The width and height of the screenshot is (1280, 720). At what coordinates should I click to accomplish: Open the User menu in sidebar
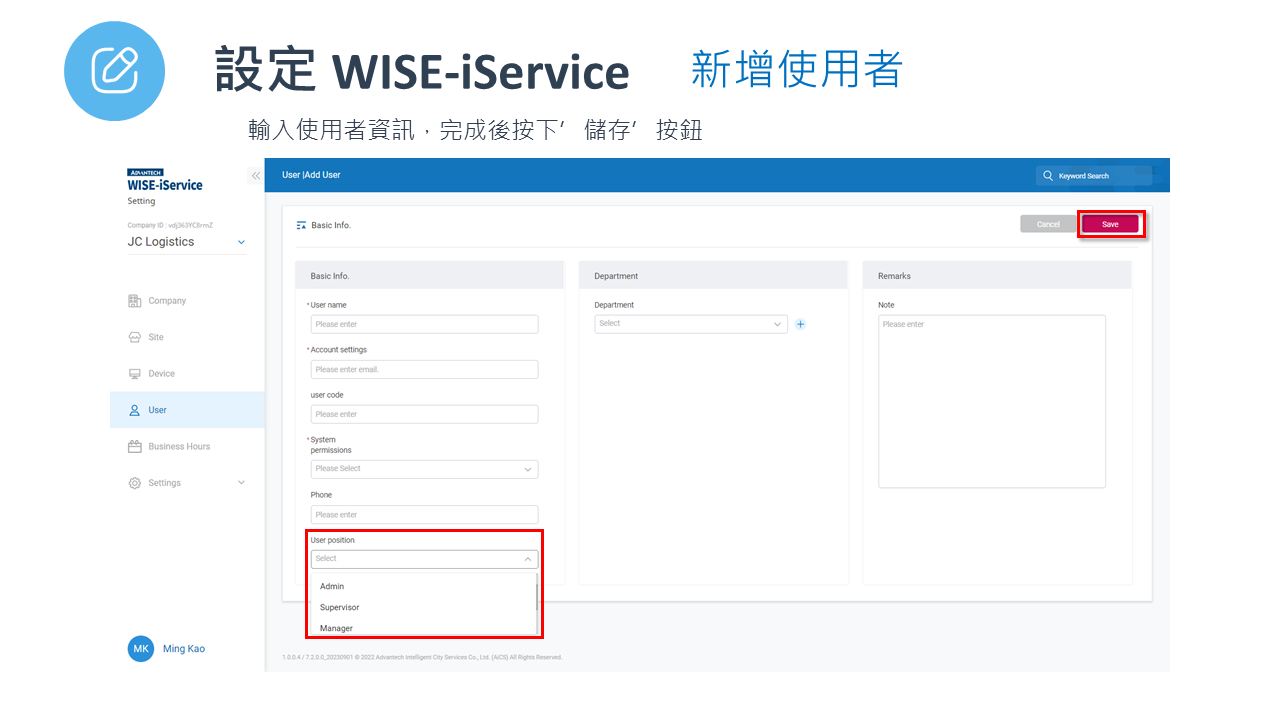click(157, 410)
